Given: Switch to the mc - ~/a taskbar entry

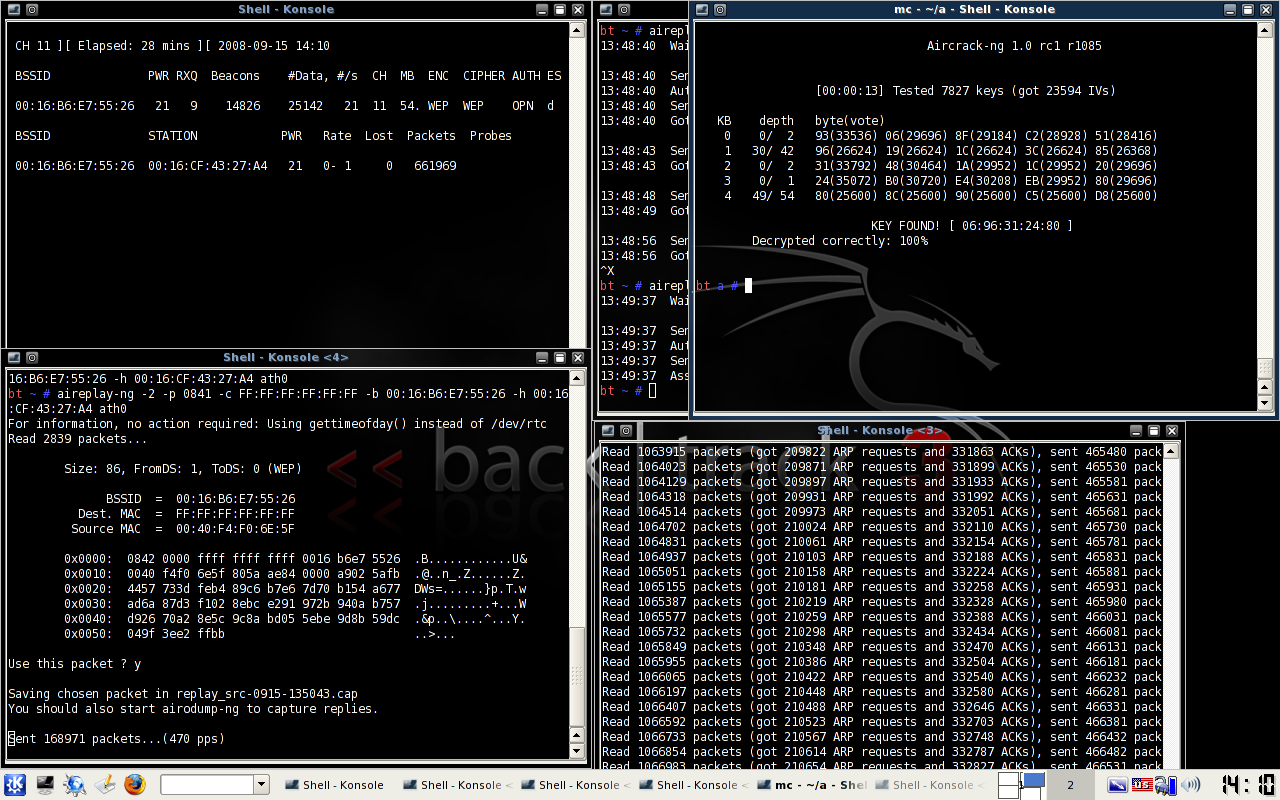Looking at the screenshot, I should tap(814, 785).
